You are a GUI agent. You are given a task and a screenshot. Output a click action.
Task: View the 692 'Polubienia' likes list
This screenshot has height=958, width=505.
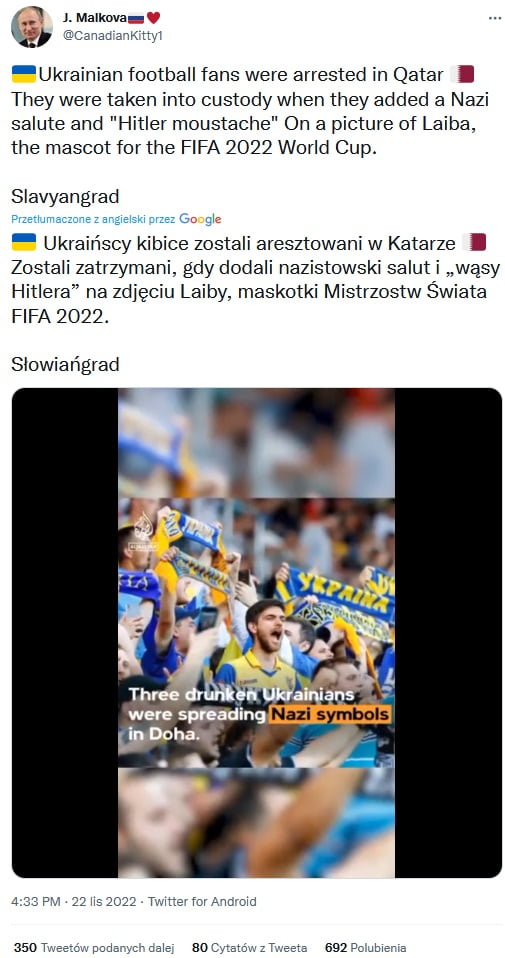point(365,948)
